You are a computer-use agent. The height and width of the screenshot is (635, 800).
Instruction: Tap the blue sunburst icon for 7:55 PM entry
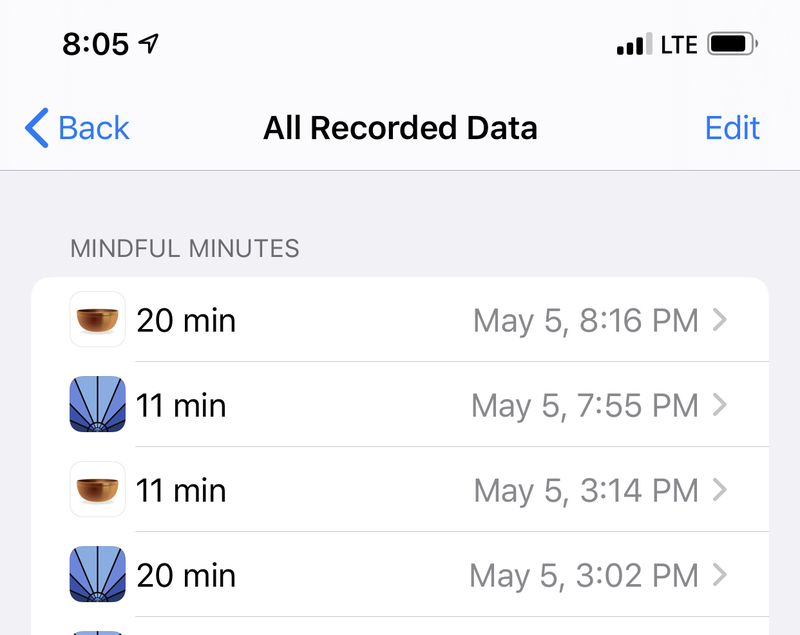(97, 404)
